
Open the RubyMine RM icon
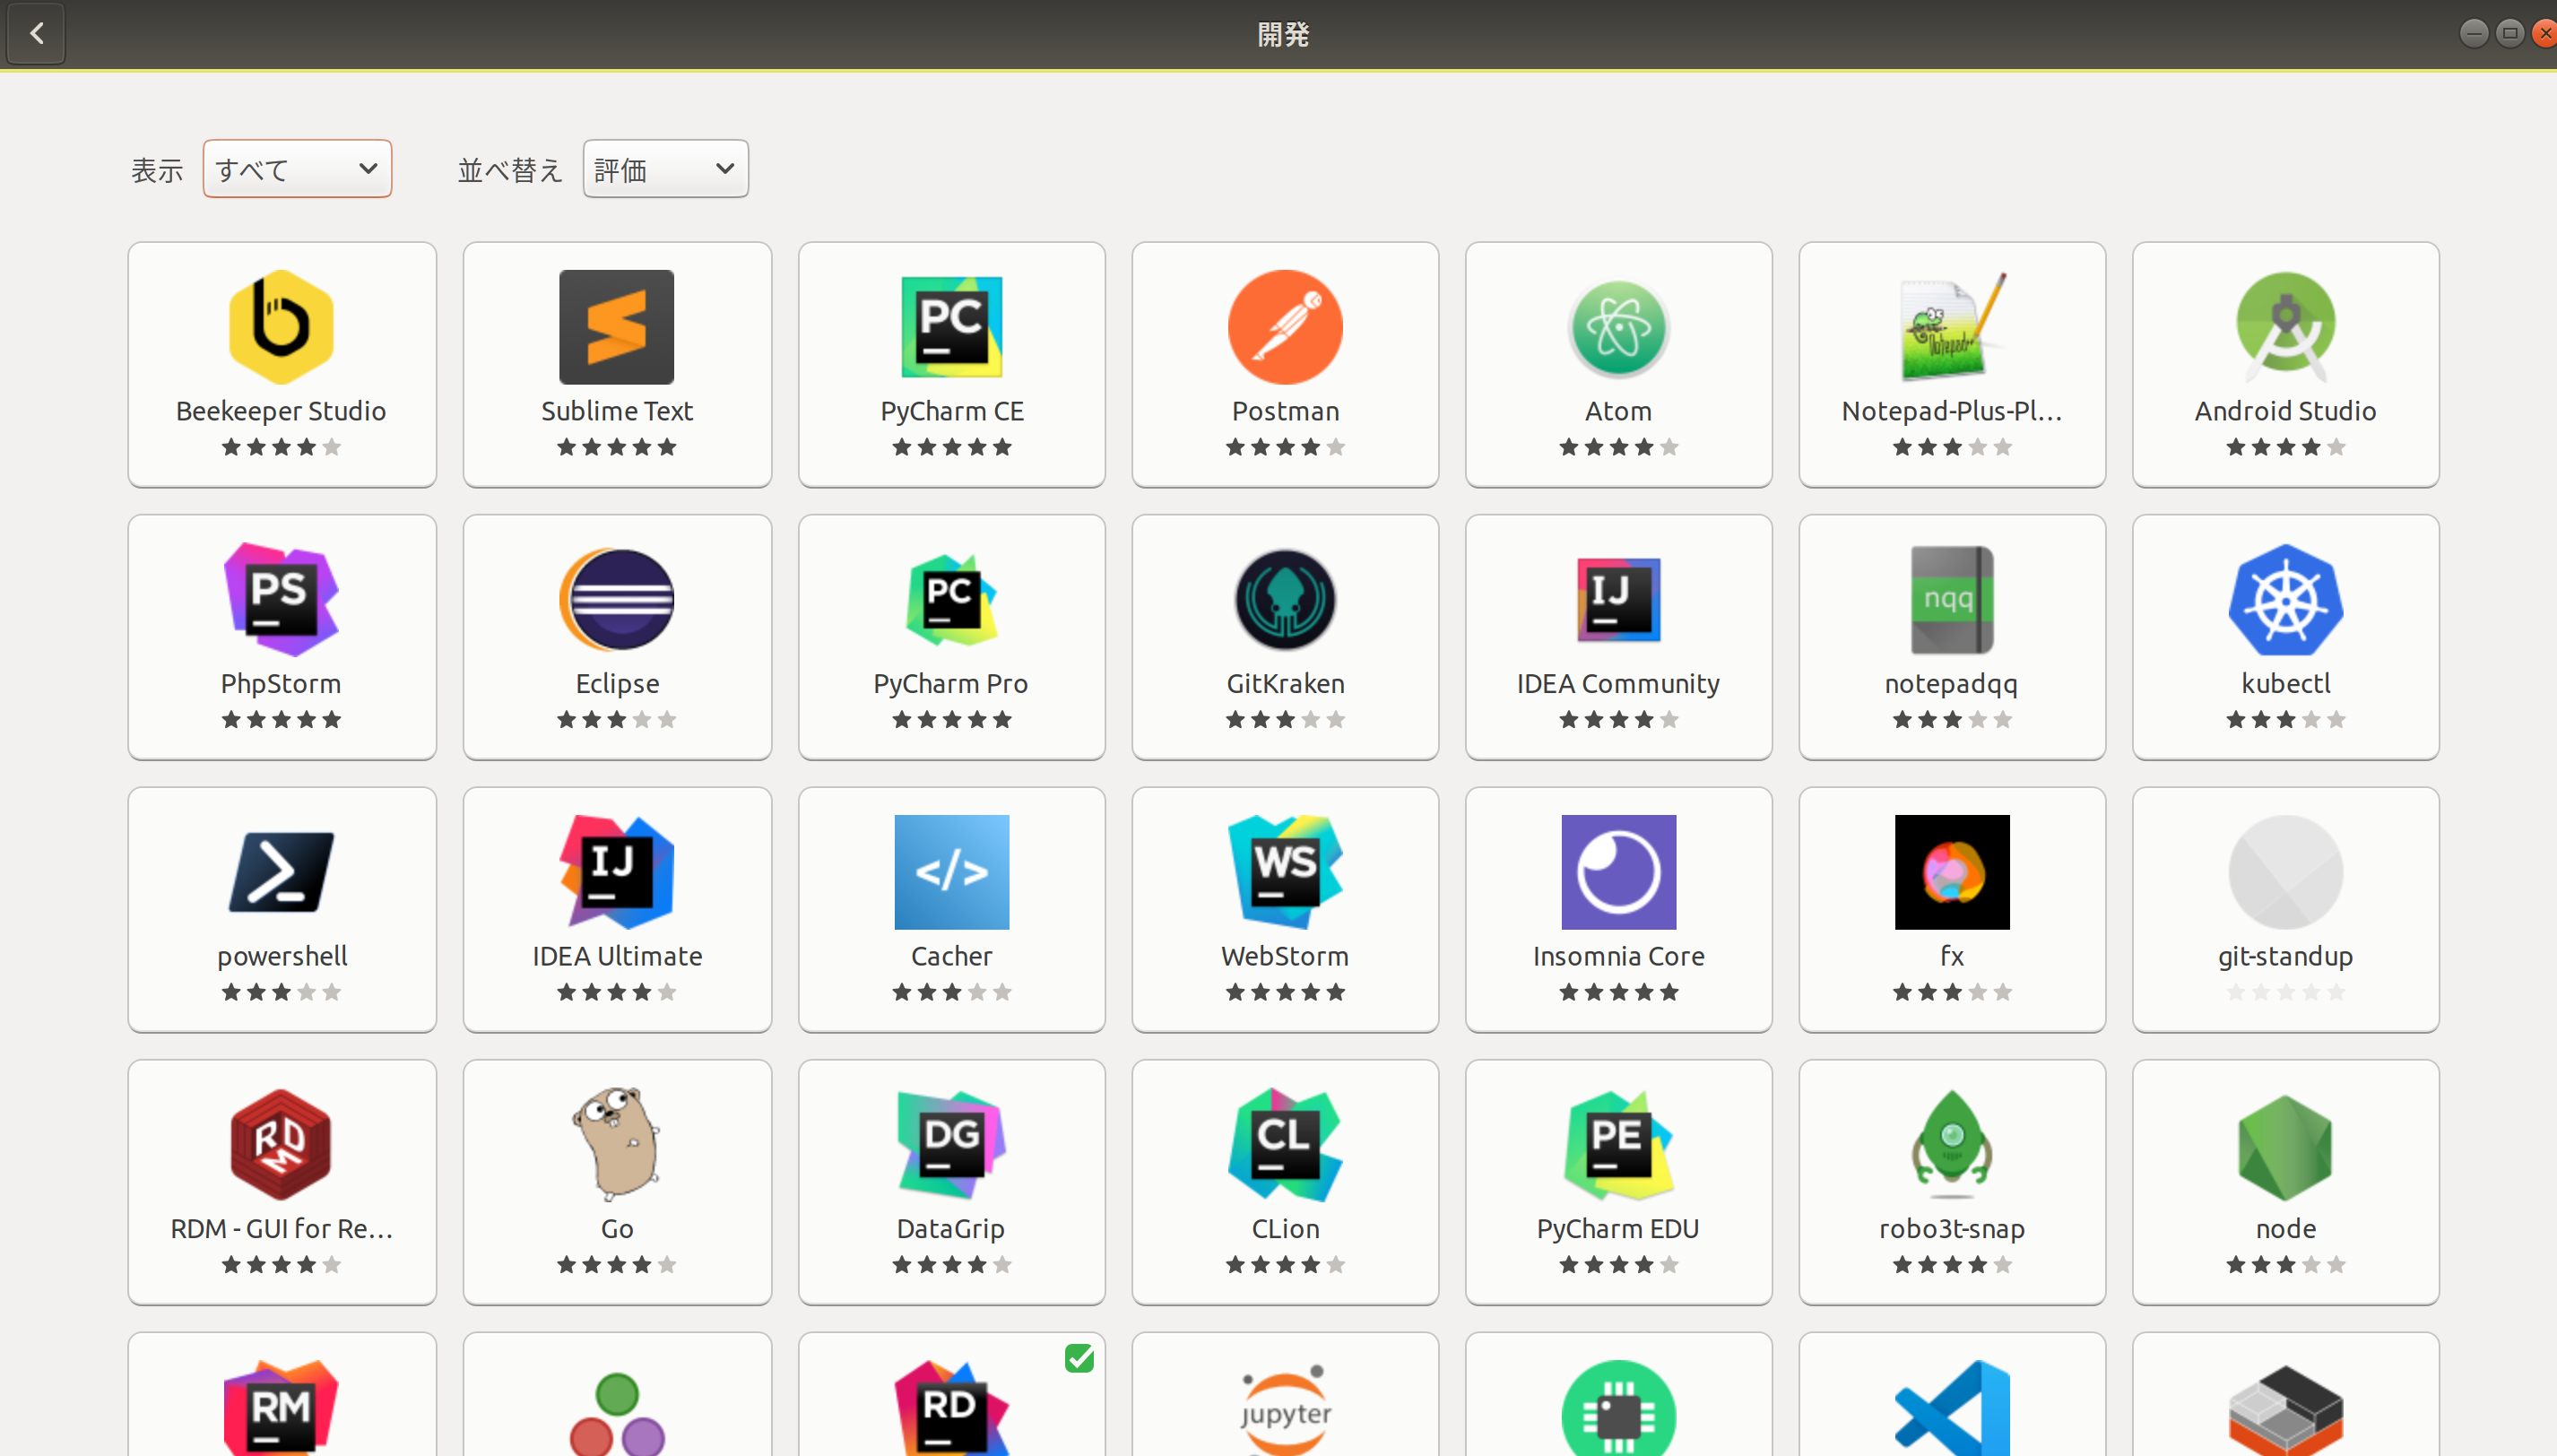(281, 1408)
